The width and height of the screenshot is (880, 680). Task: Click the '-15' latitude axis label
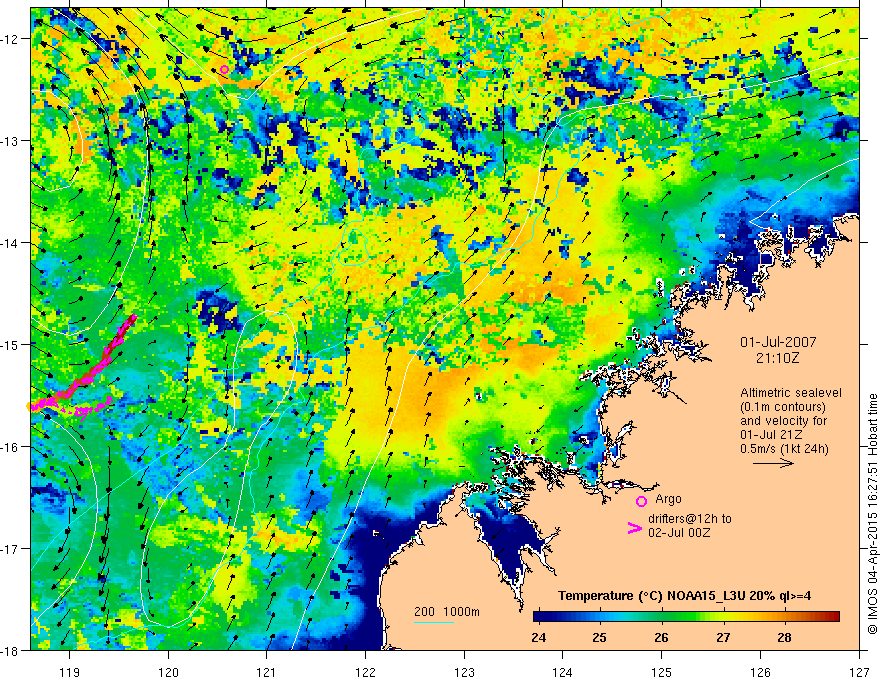pos(11,344)
